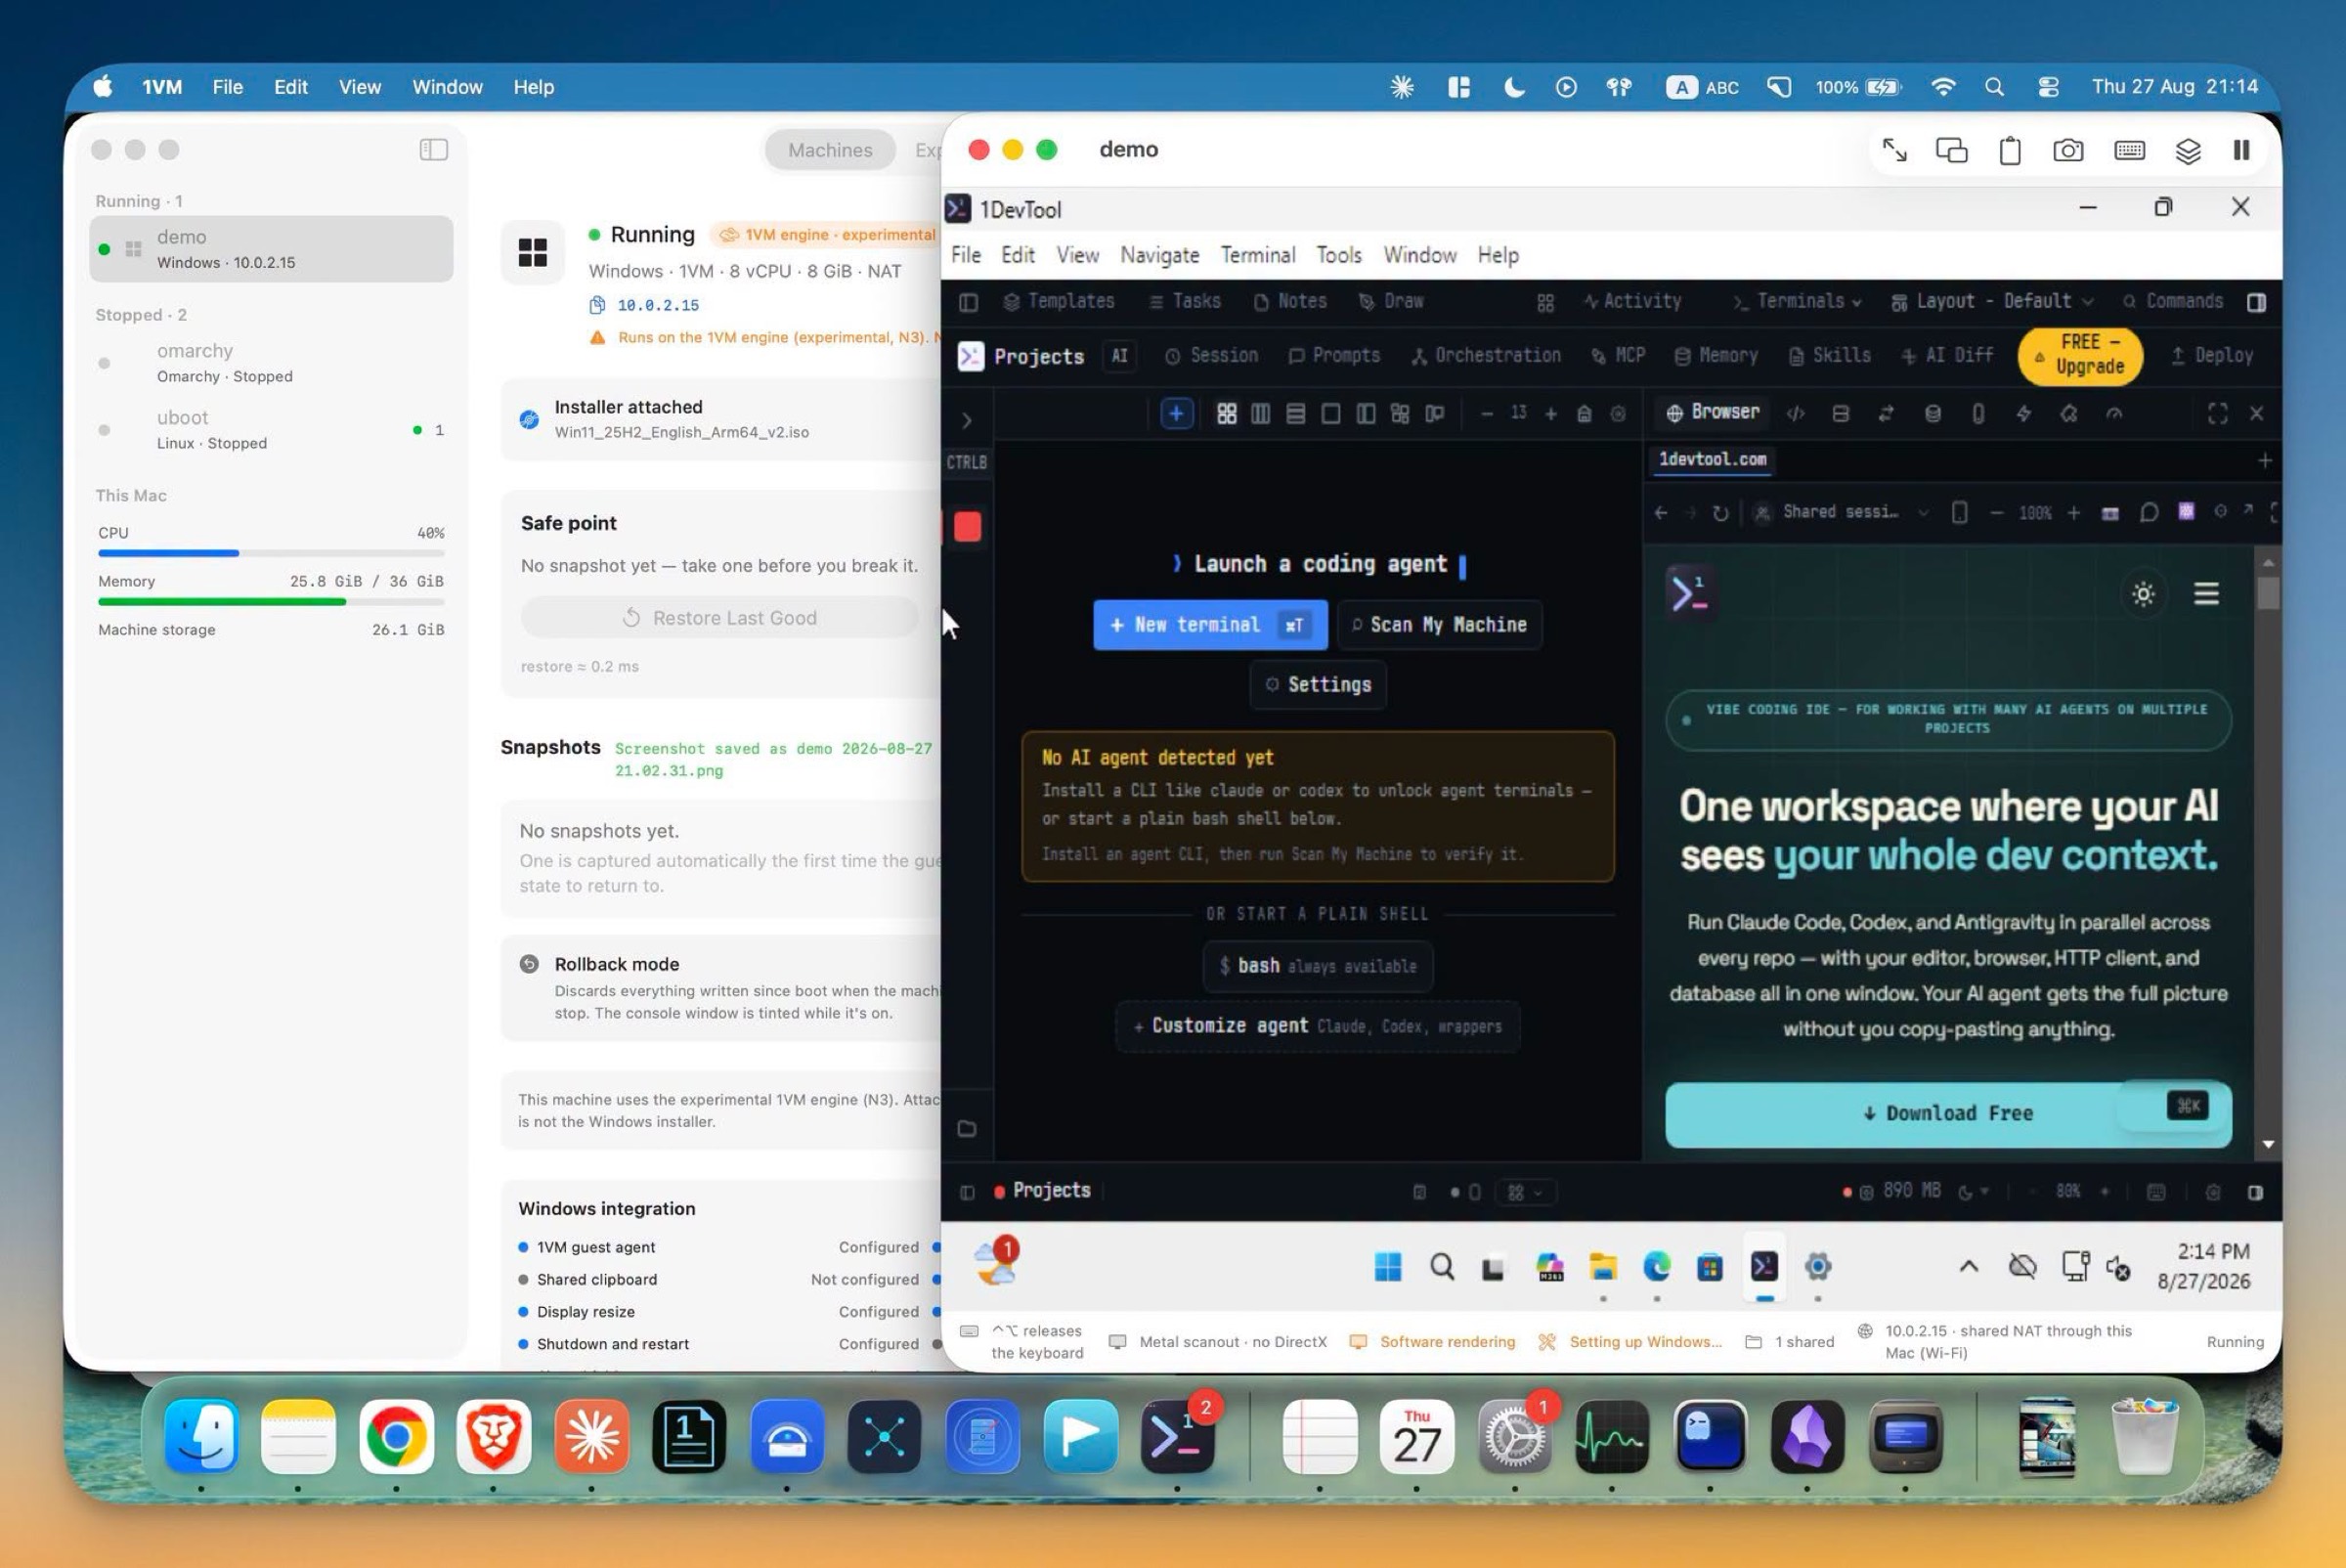The height and width of the screenshot is (1568, 2346).
Task: Switch to the Orchestration tab
Action: point(1485,356)
